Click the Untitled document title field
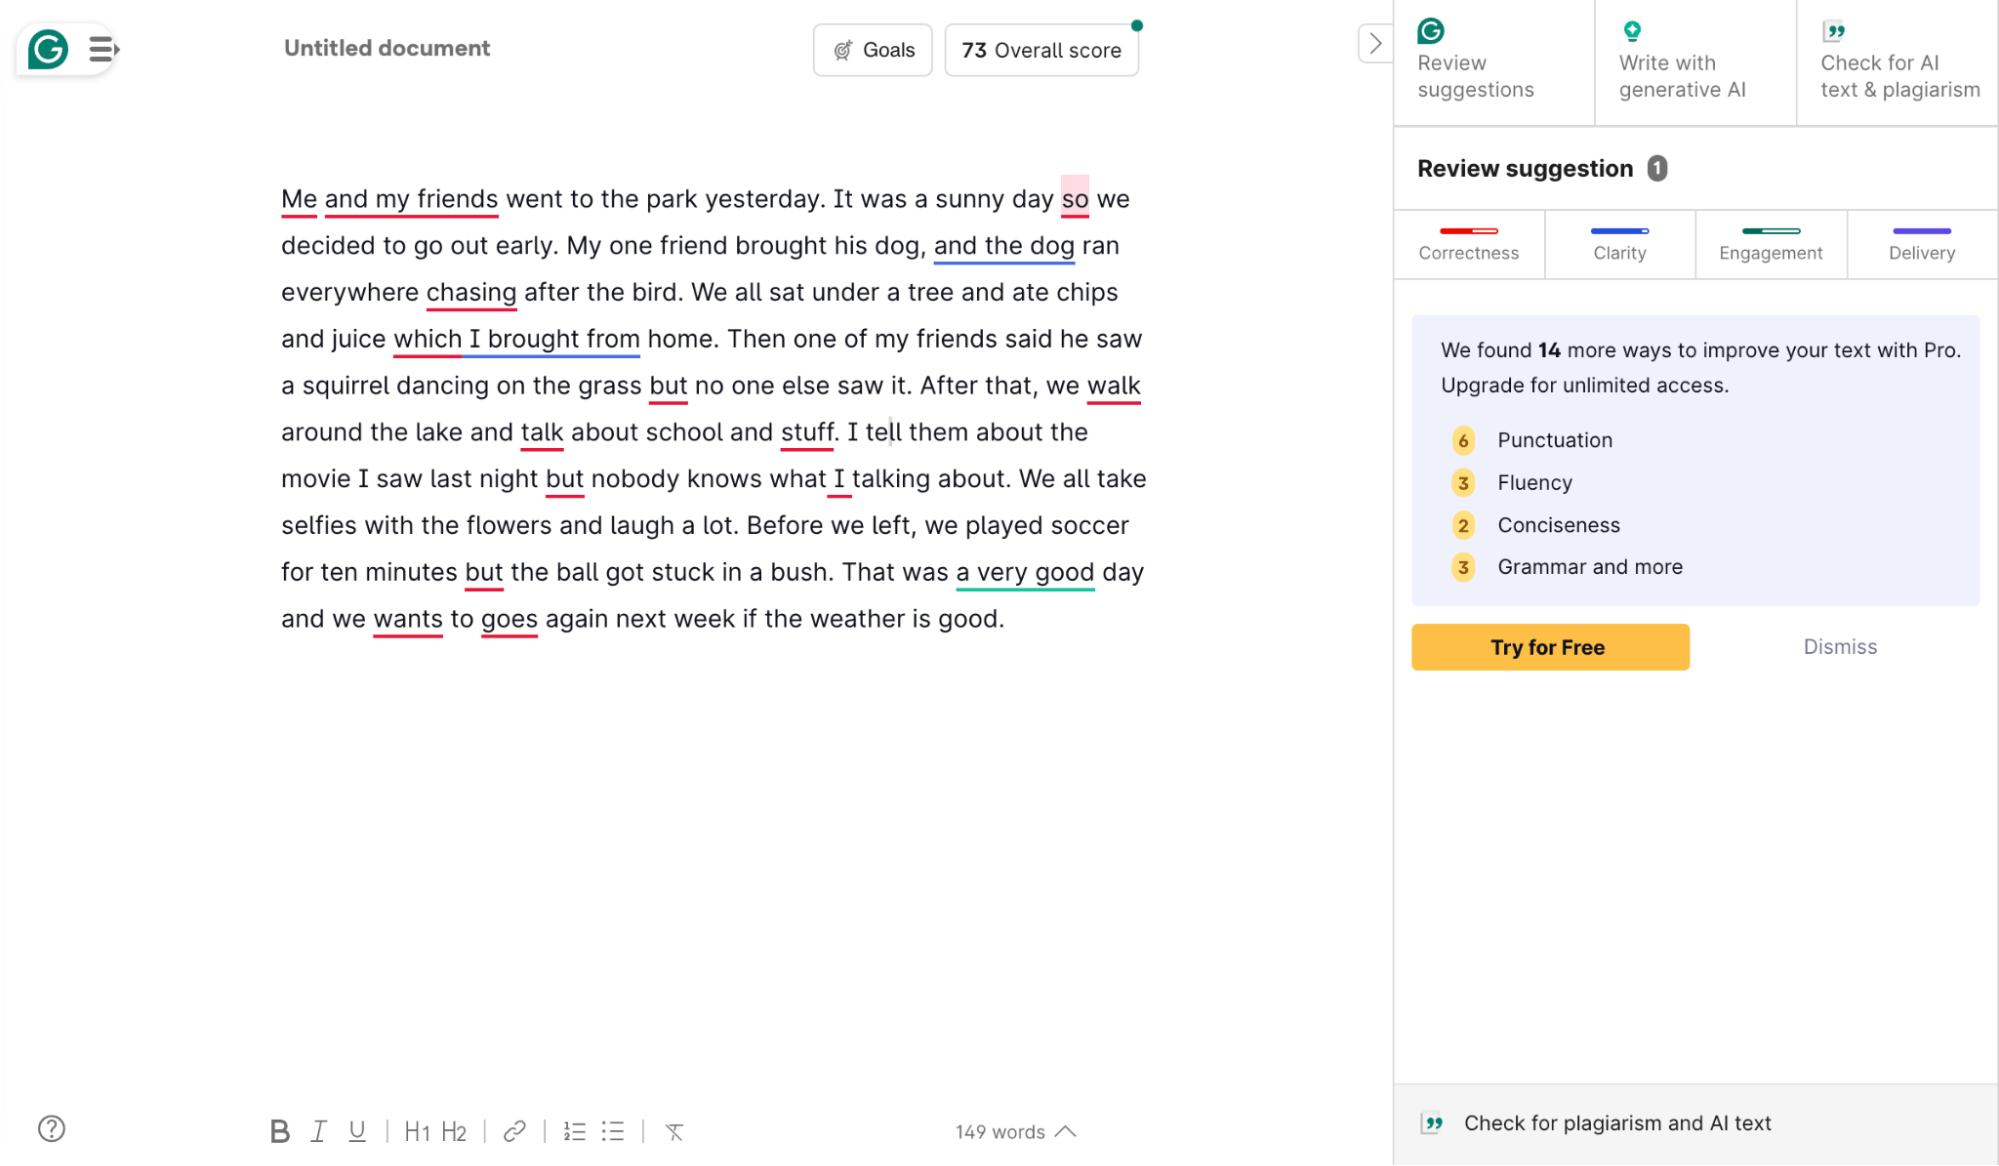 tap(387, 48)
